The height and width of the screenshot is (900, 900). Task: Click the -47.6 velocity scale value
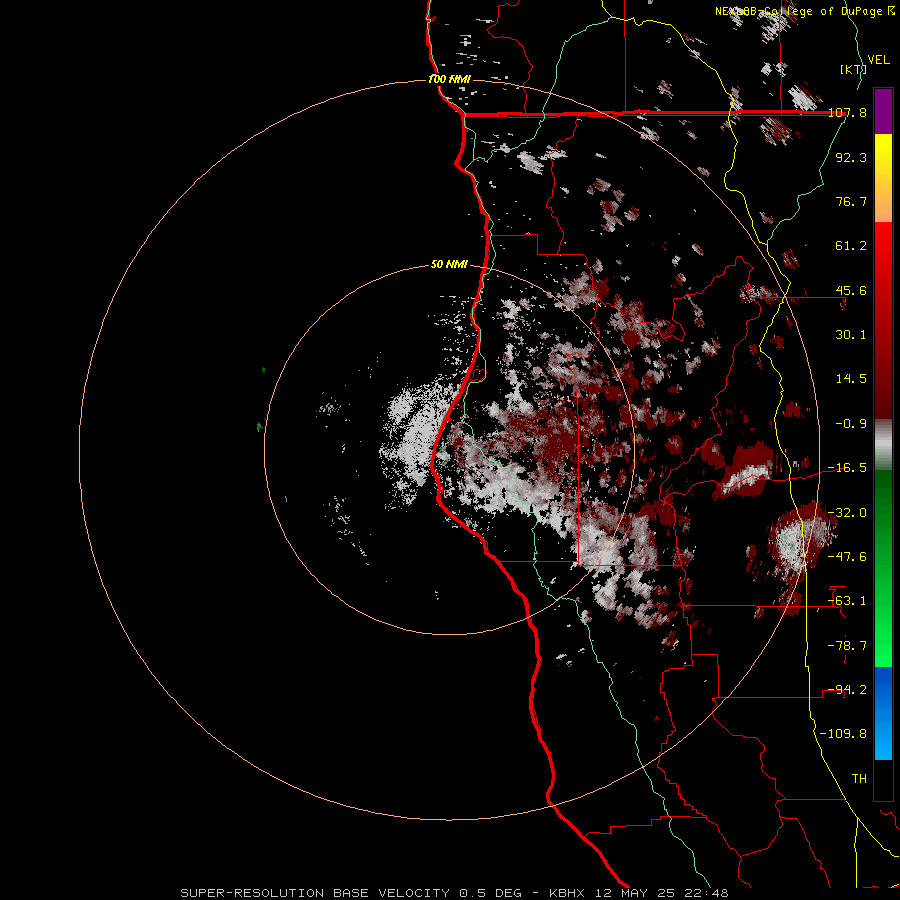(x=847, y=557)
